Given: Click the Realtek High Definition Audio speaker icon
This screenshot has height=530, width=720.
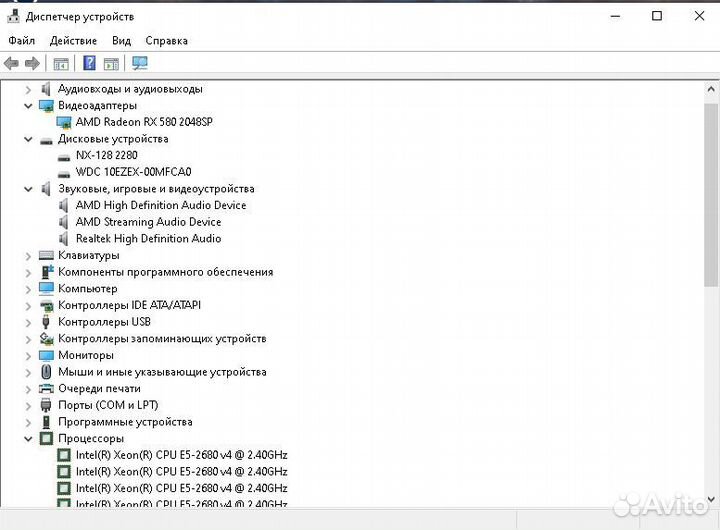Looking at the screenshot, I should (65, 239).
